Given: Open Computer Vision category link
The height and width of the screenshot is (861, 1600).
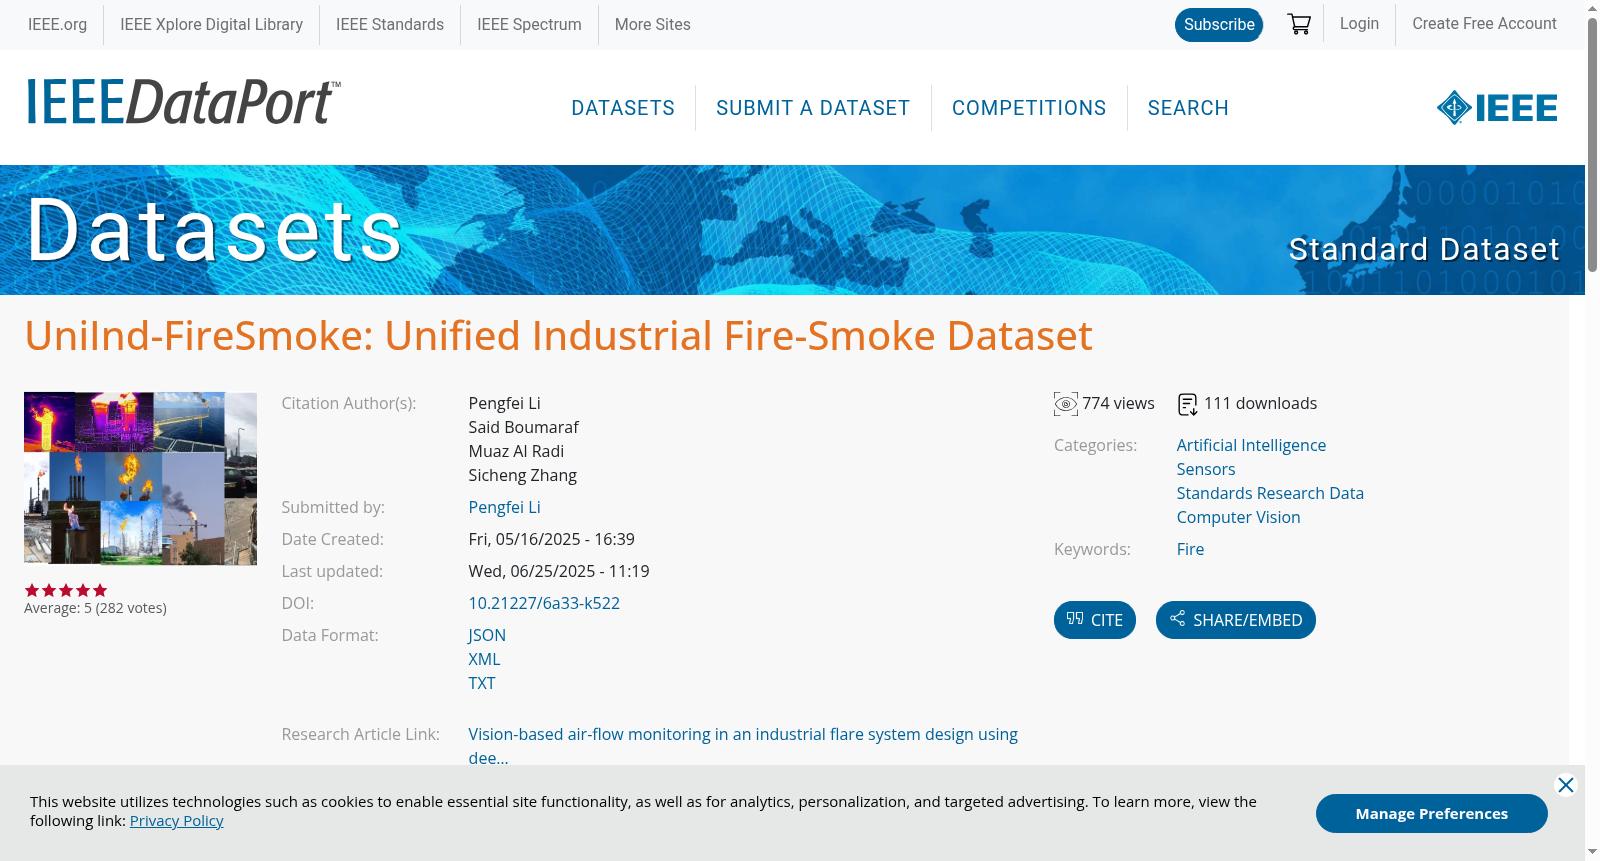Looking at the screenshot, I should pos(1238,517).
